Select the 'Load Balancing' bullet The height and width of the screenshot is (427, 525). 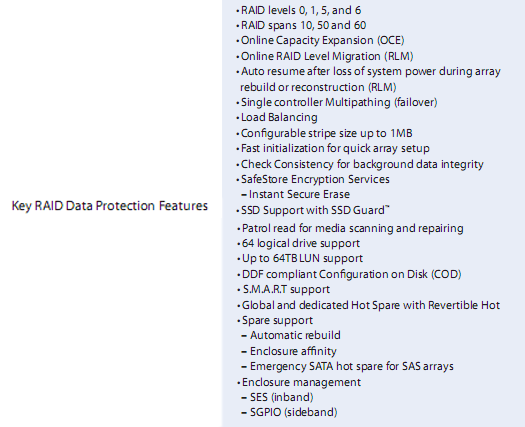click(x=277, y=118)
